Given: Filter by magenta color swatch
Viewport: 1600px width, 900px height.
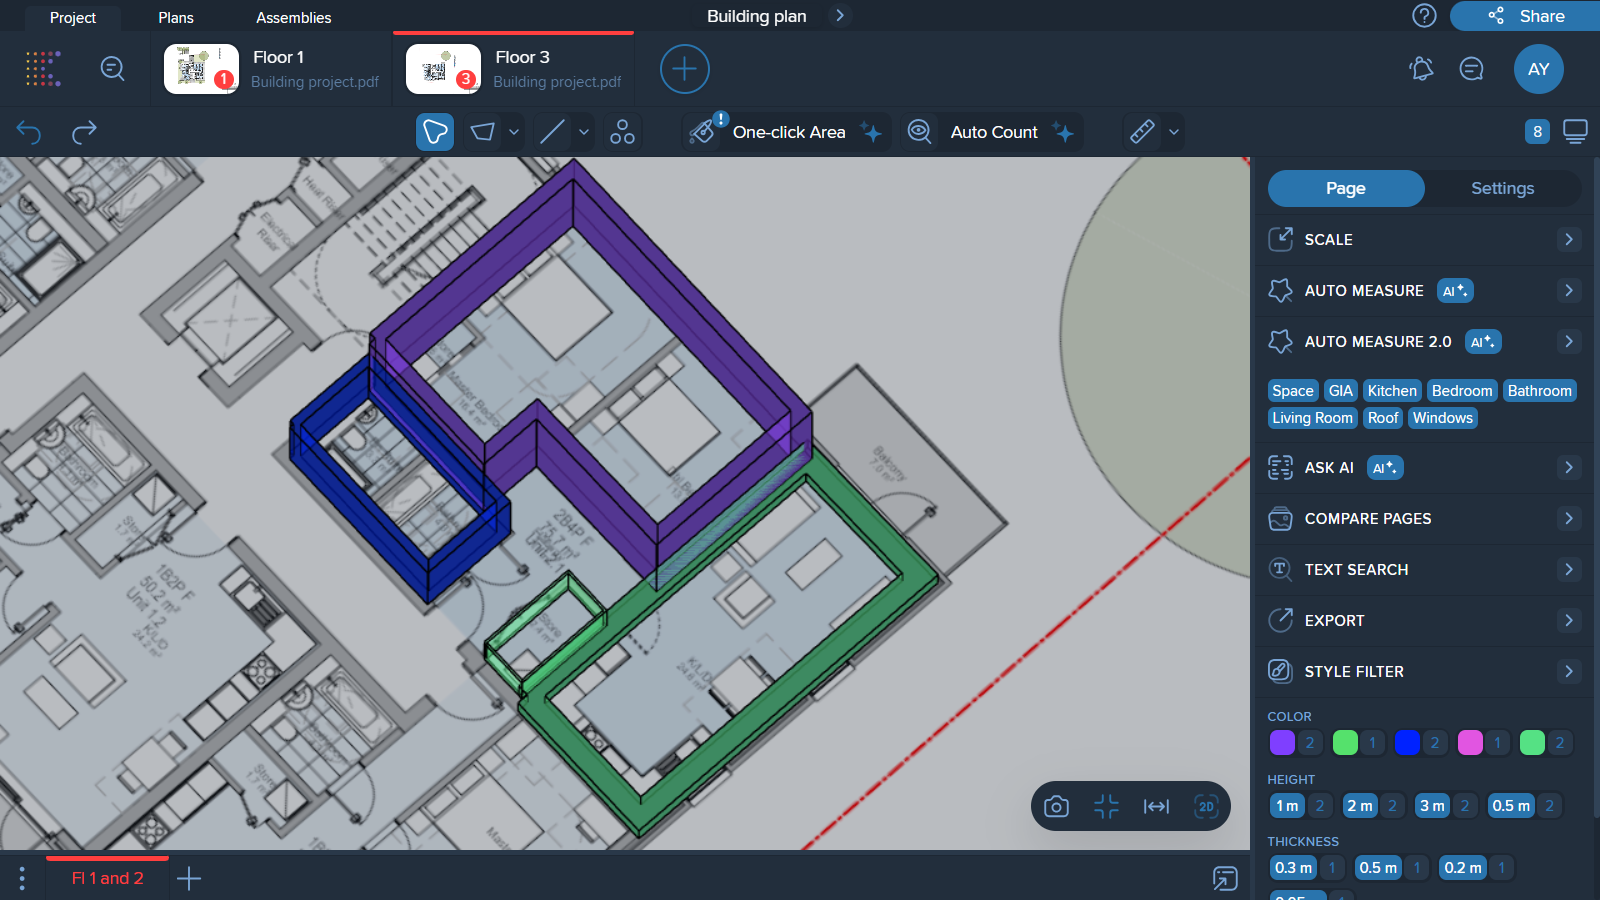Looking at the screenshot, I should point(1470,743).
